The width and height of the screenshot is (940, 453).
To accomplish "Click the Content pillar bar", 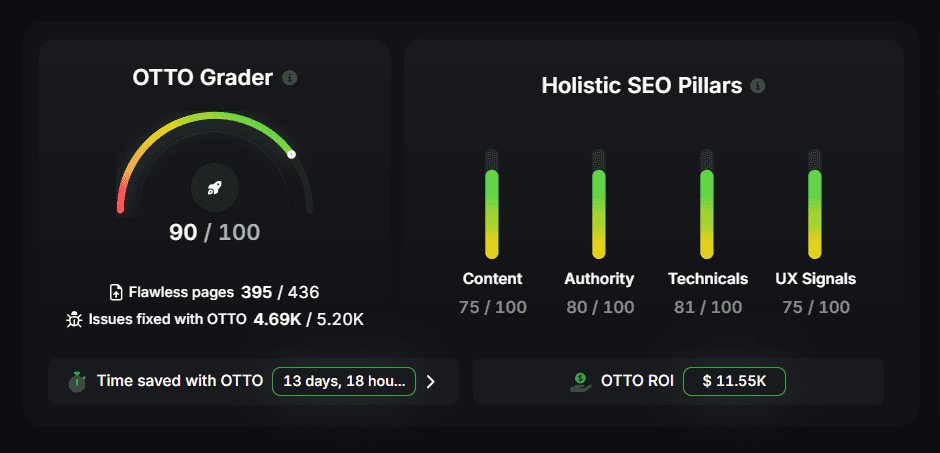I will (492, 213).
